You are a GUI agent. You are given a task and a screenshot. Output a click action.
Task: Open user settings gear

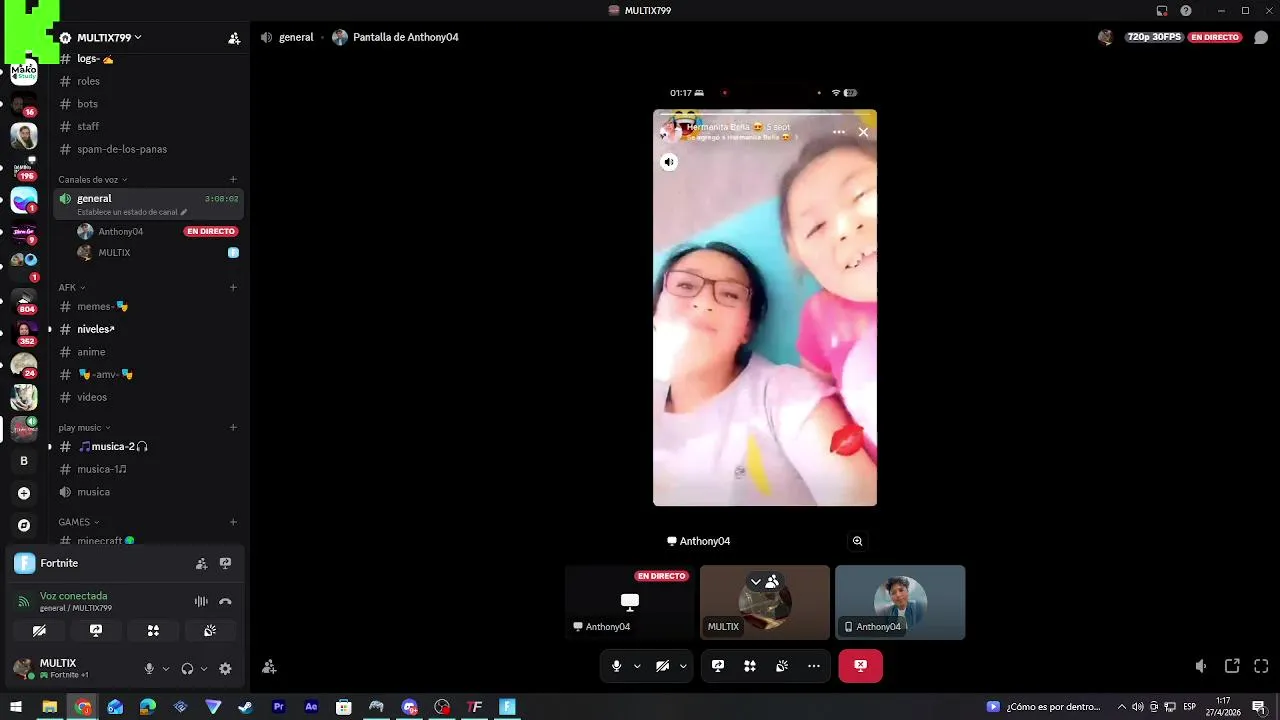coord(225,669)
